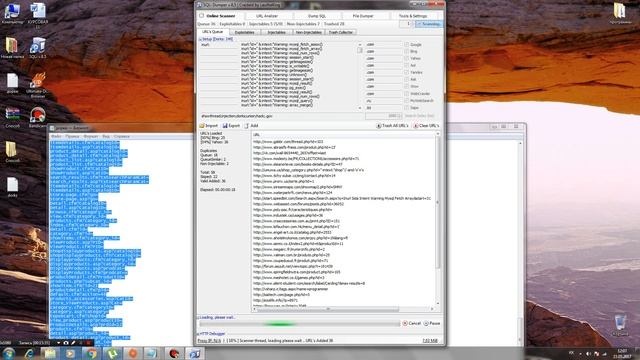
Task: Open the File Dumper tab
Action: (x=363, y=16)
